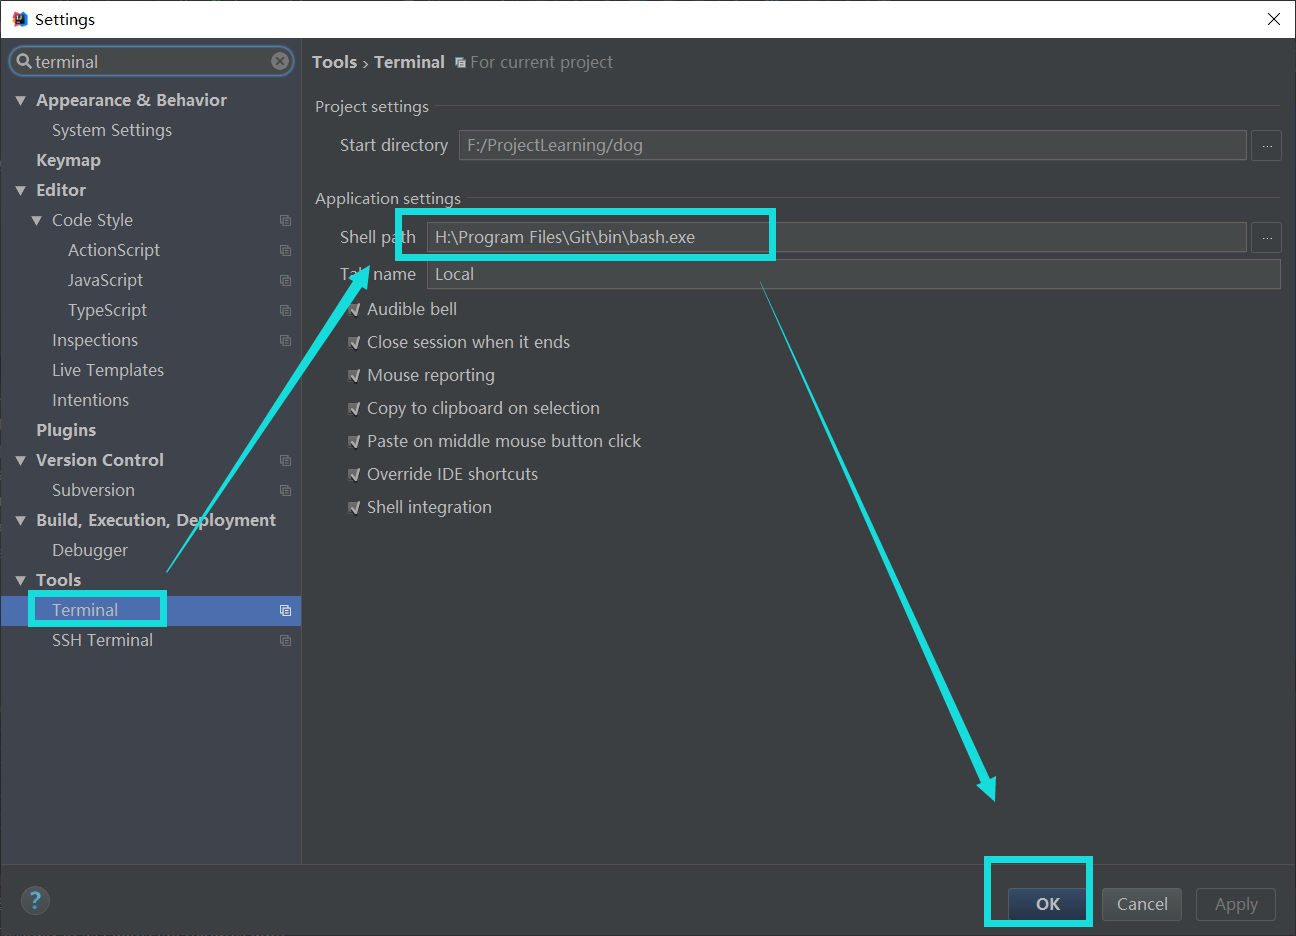Open the Intentions settings
Viewport: 1296px width, 936px height.
click(x=90, y=400)
